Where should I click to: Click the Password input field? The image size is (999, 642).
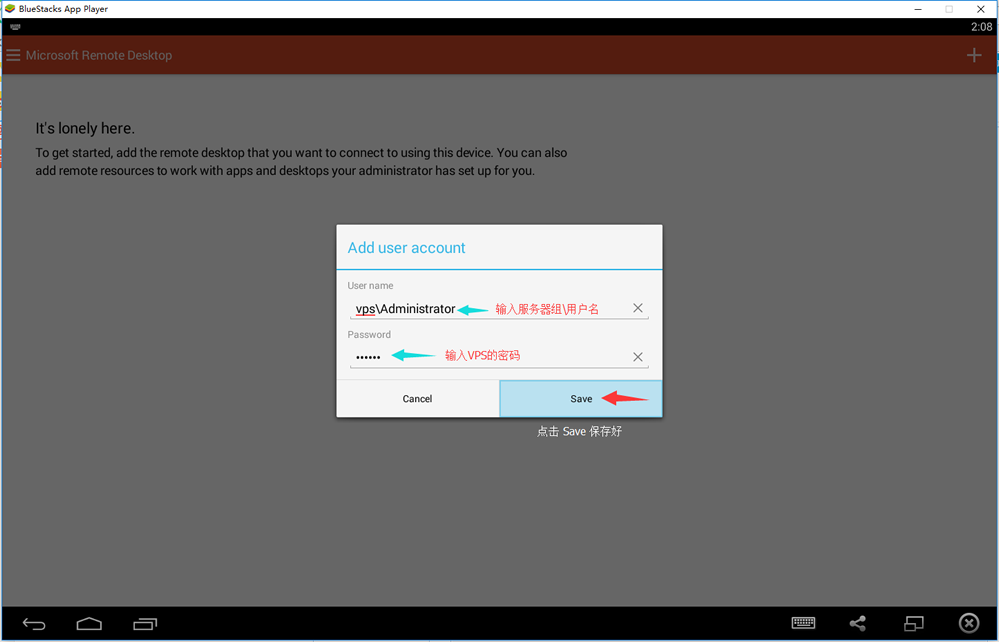click(499, 357)
